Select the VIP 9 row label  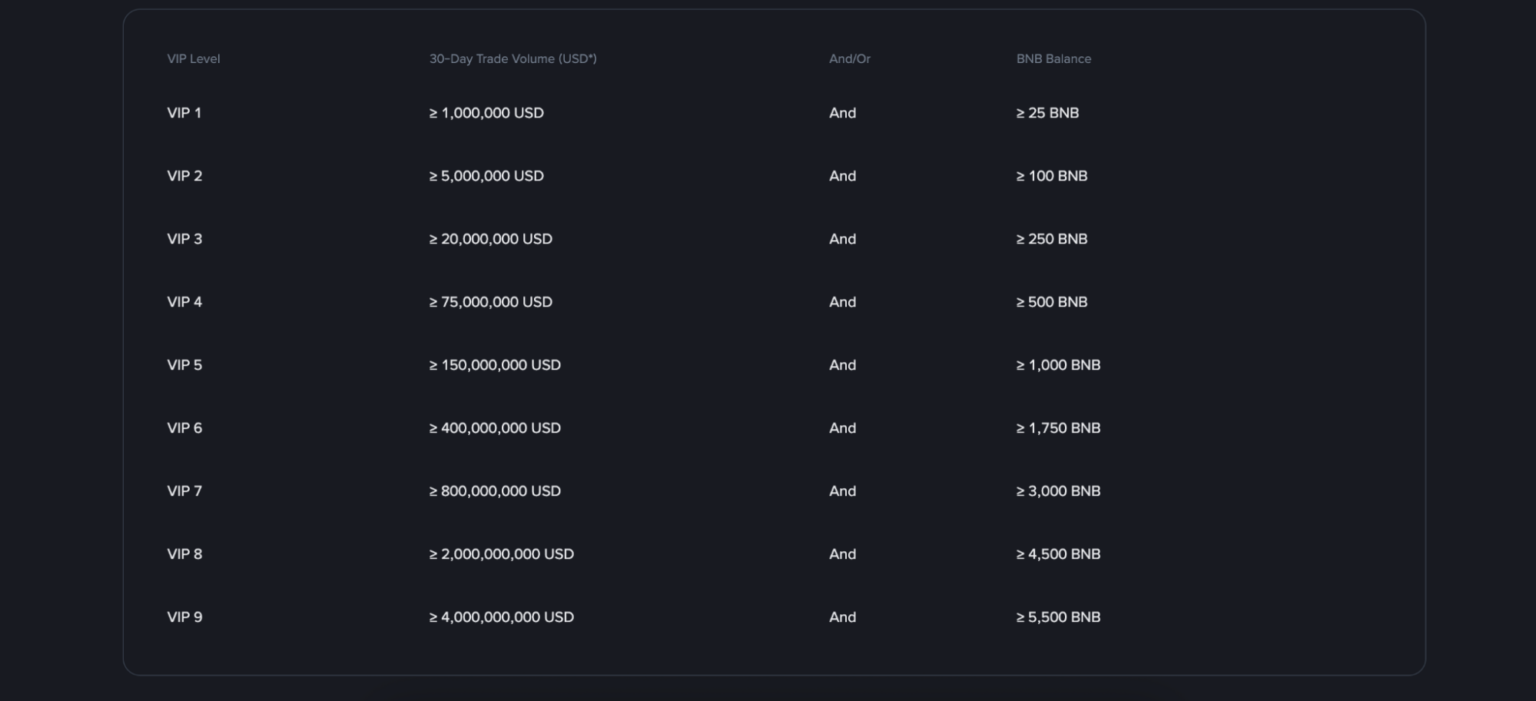(x=184, y=617)
